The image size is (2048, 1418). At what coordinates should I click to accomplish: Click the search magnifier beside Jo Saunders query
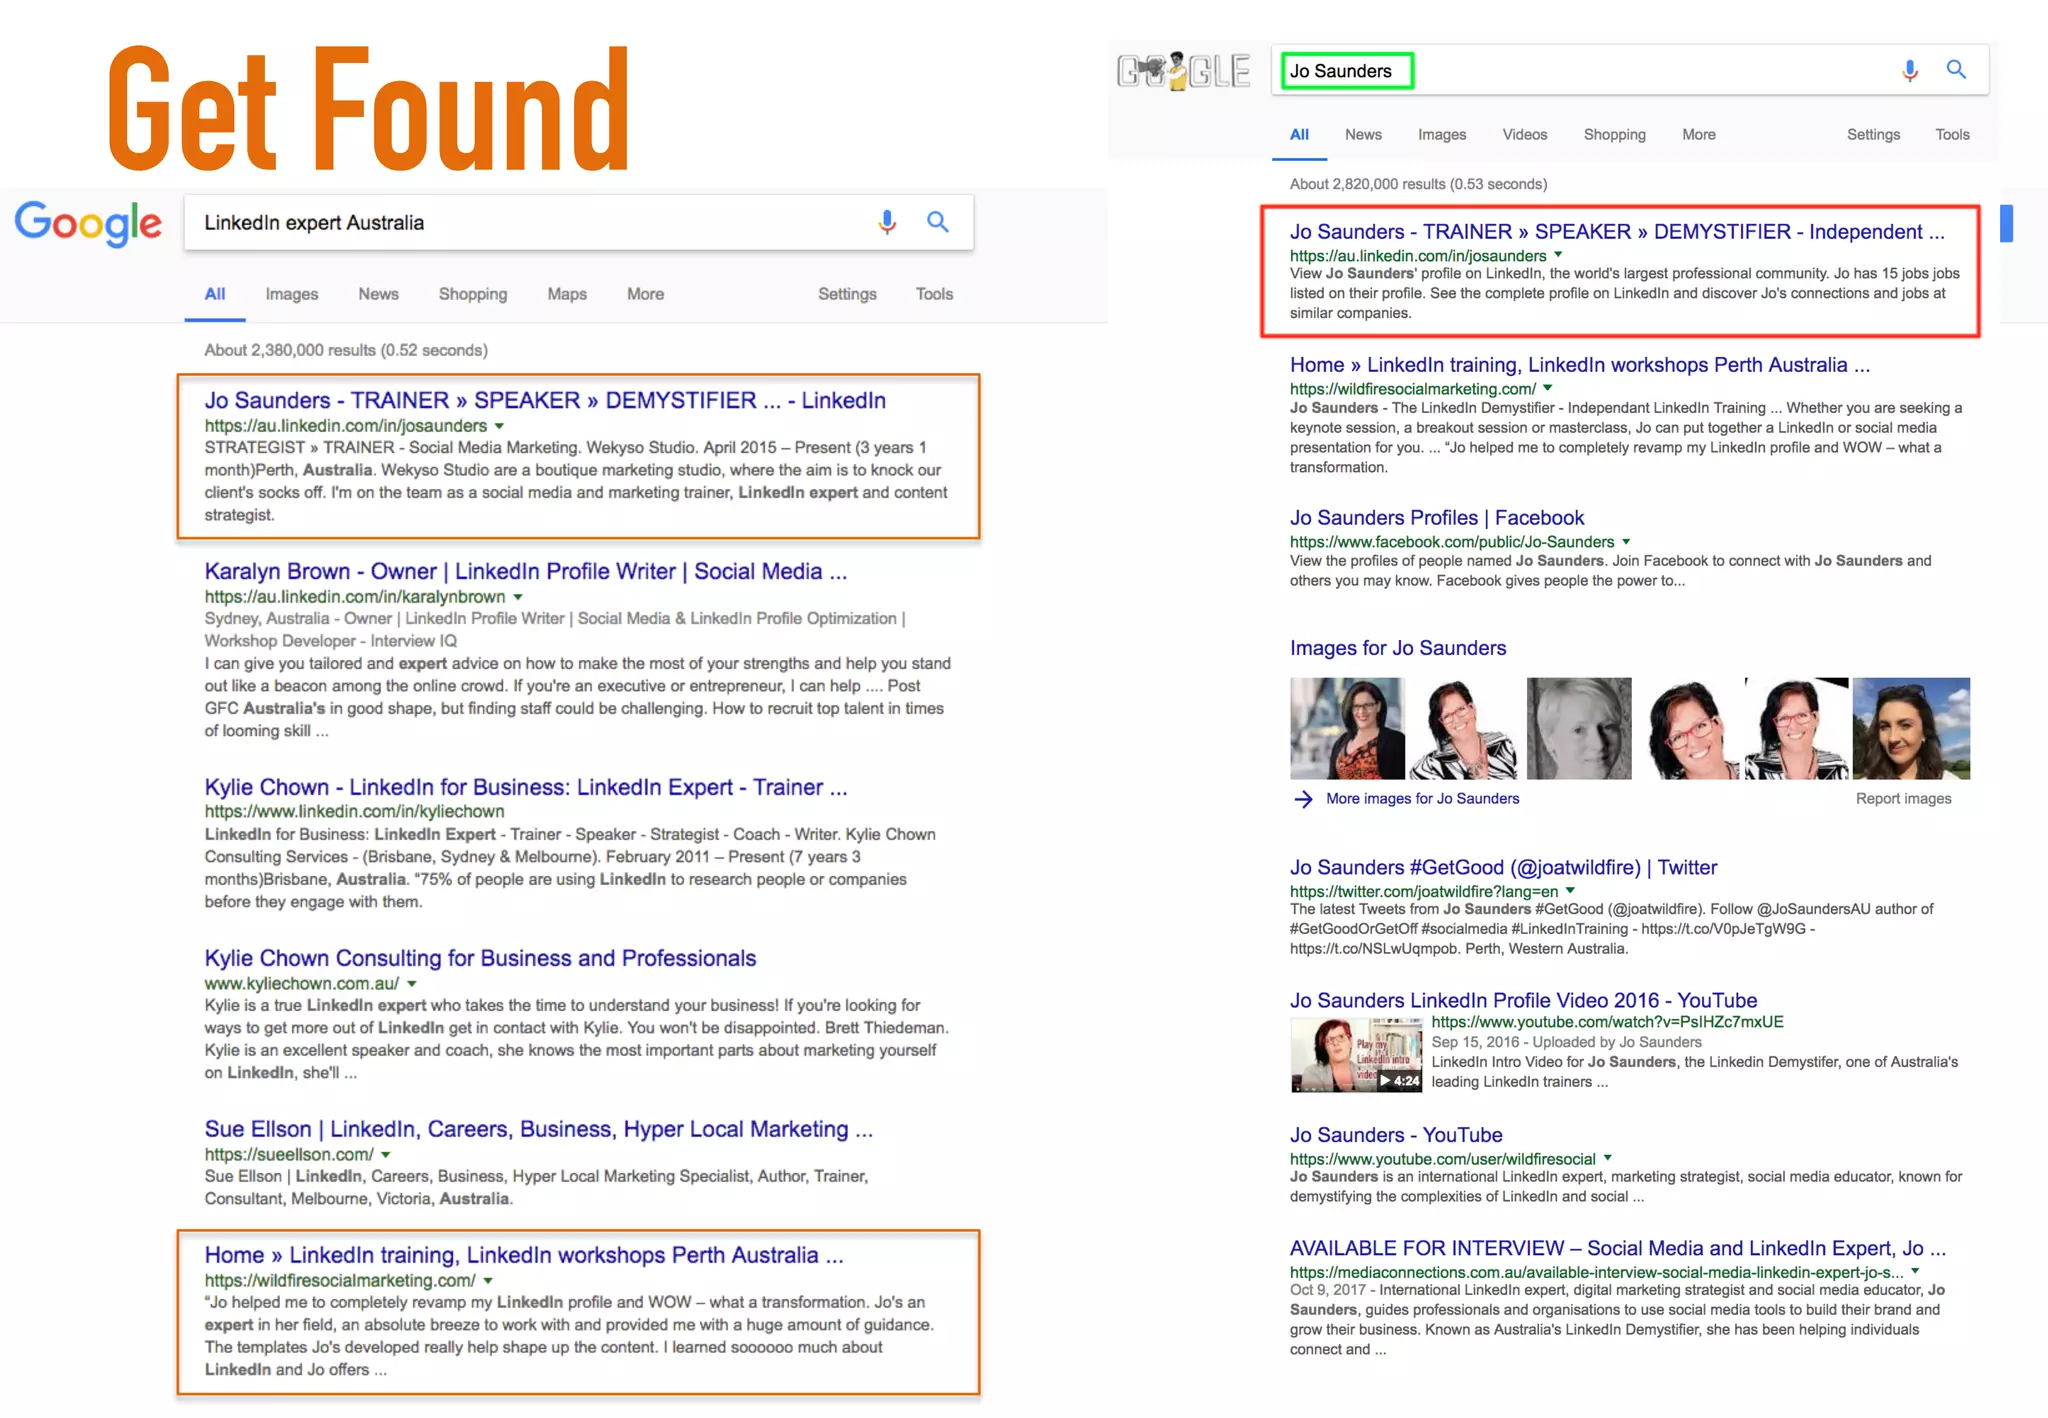(1956, 69)
